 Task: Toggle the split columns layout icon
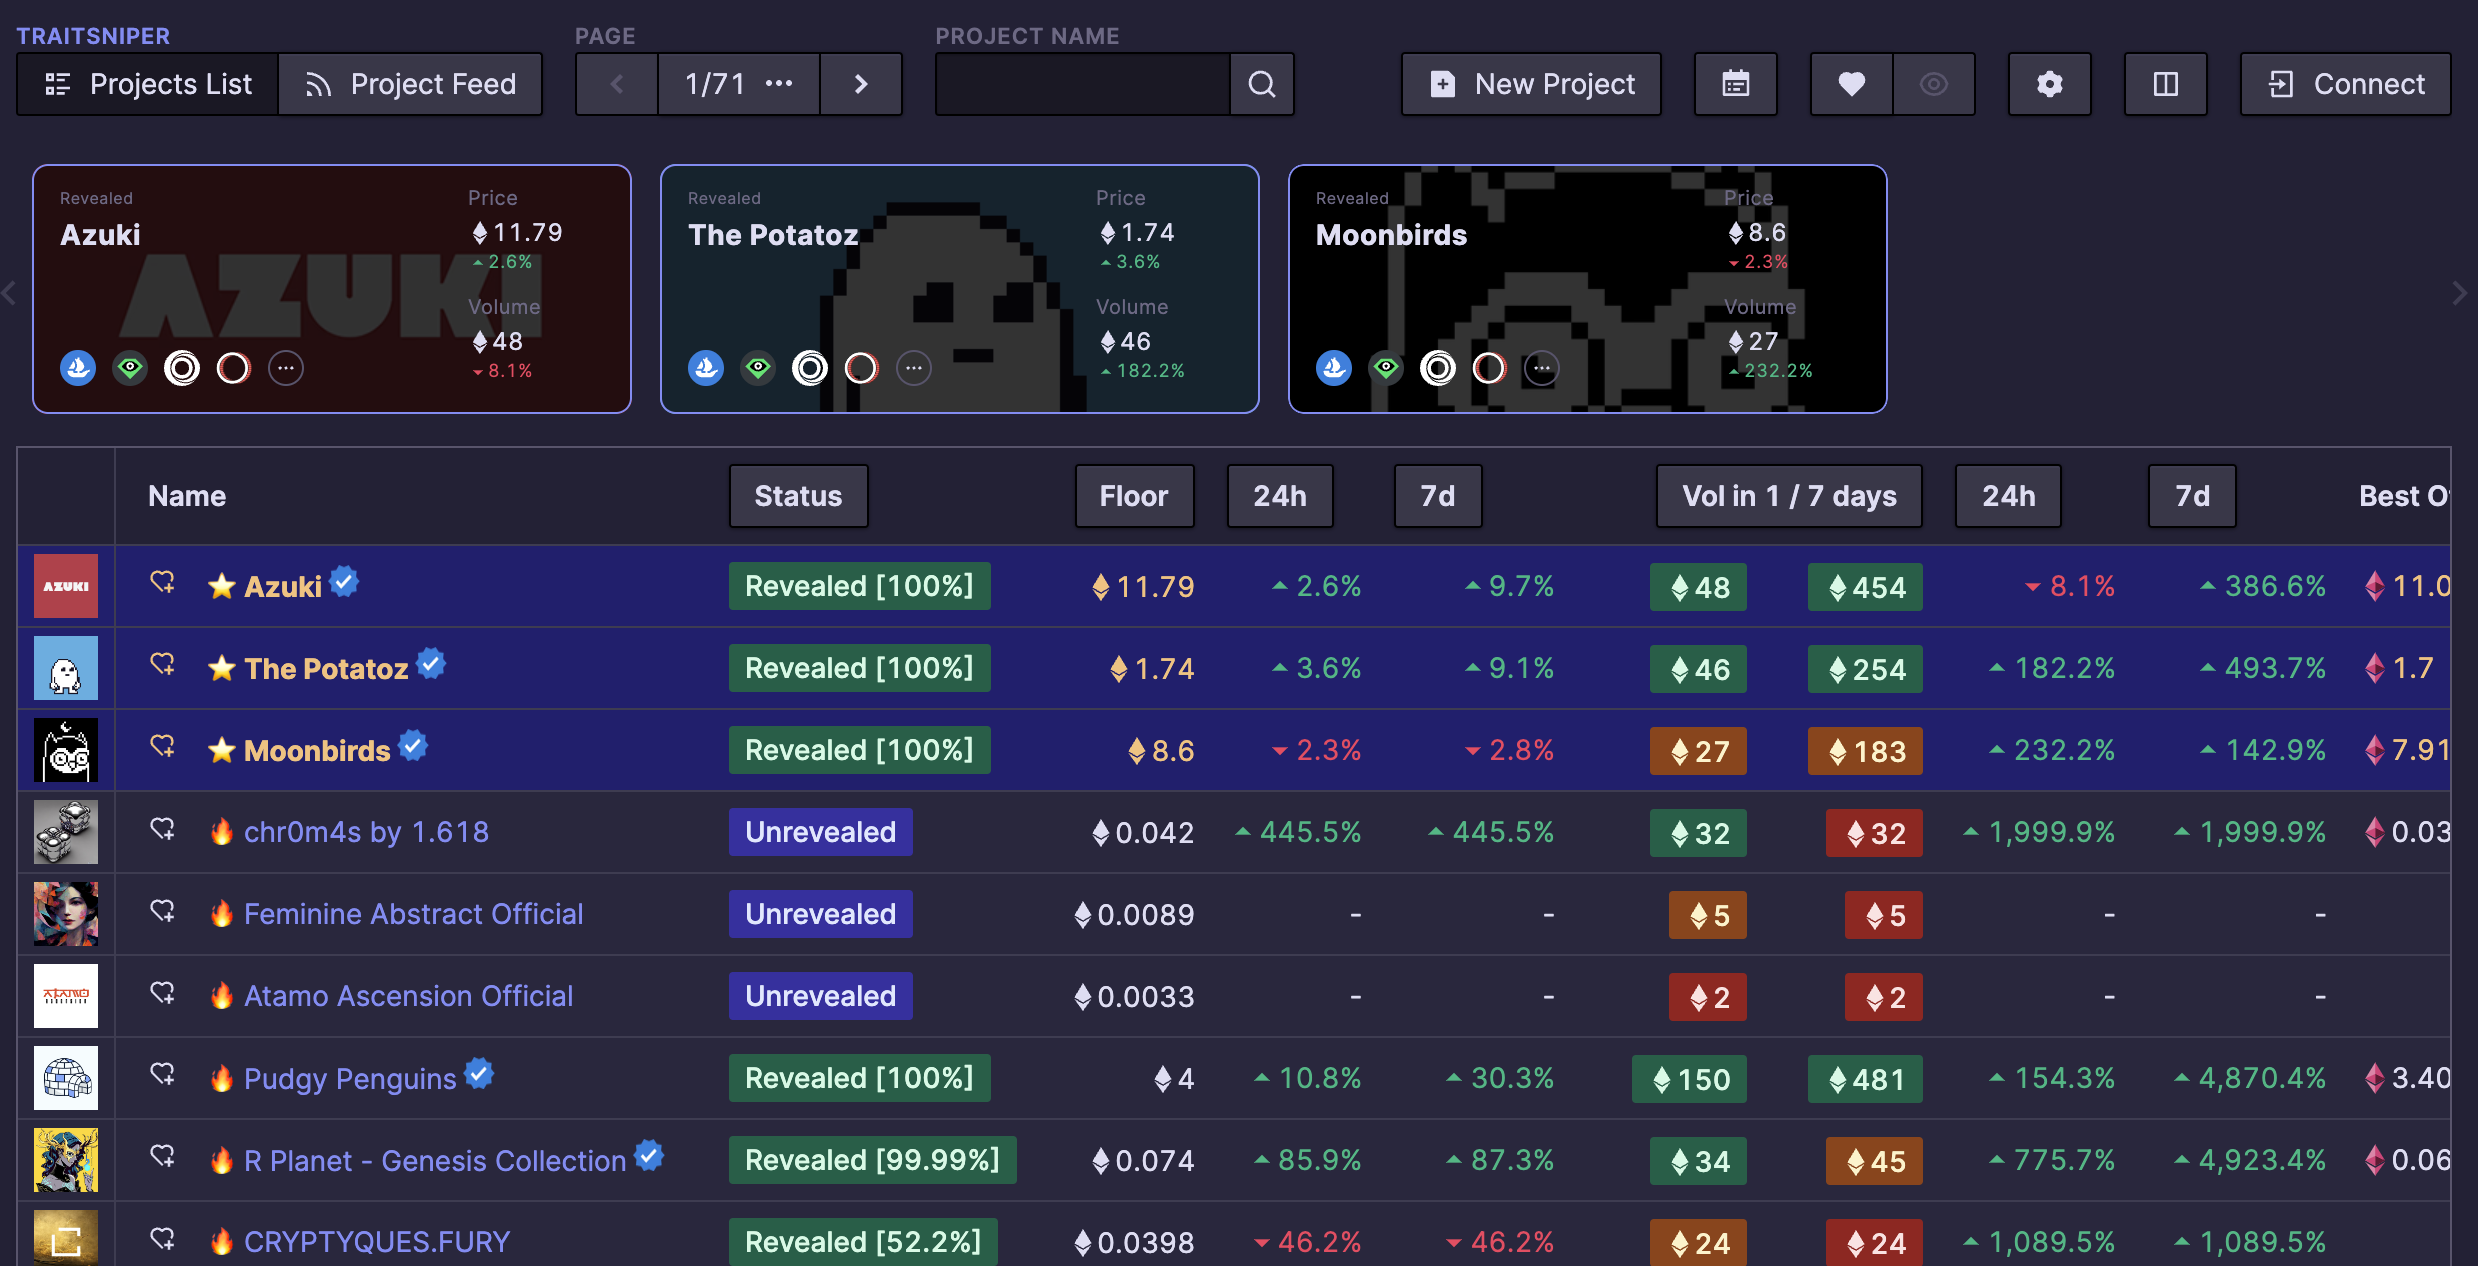coord(2166,84)
